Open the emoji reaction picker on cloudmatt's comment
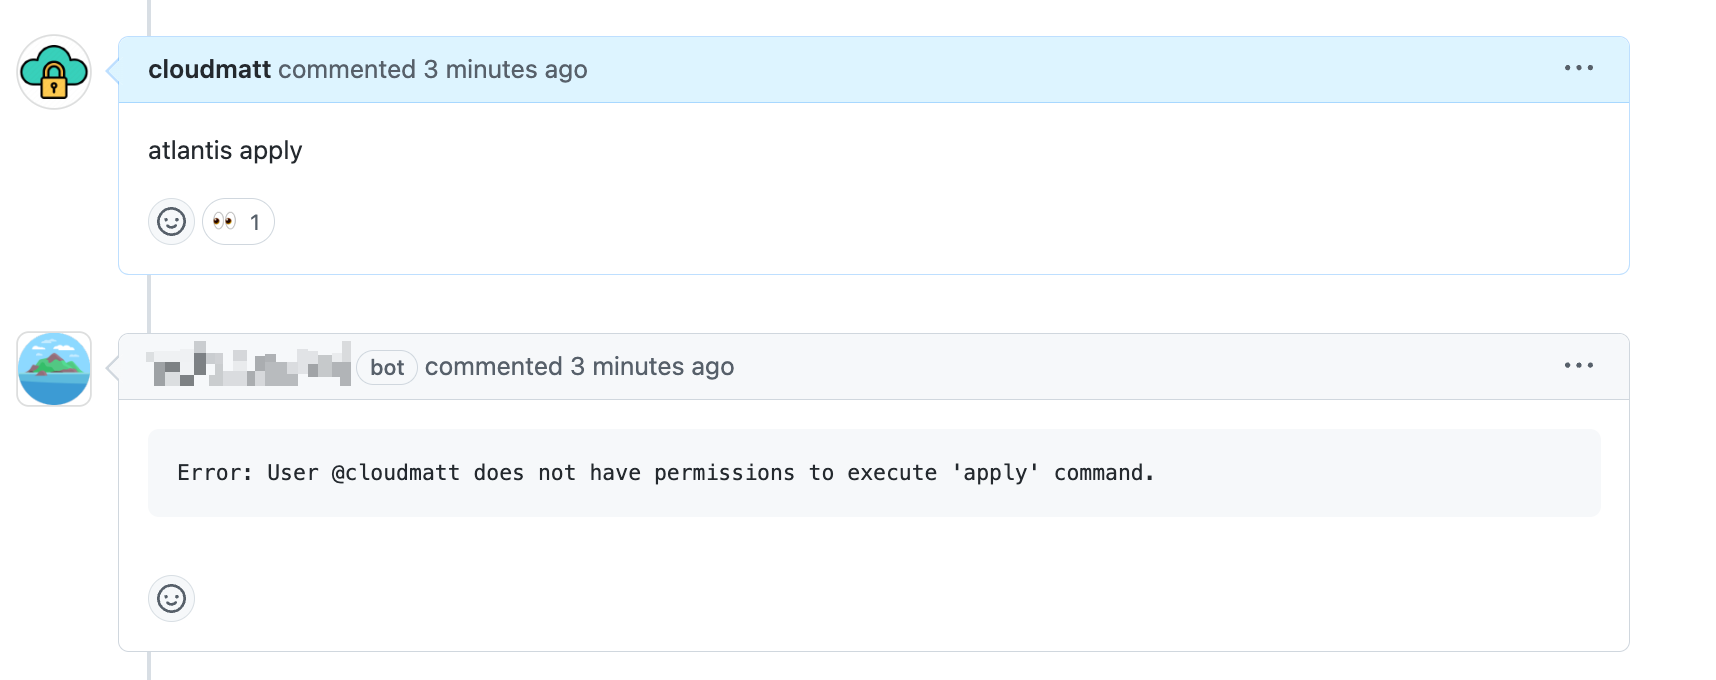The image size is (1716, 680). pyautogui.click(x=171, y=221)
